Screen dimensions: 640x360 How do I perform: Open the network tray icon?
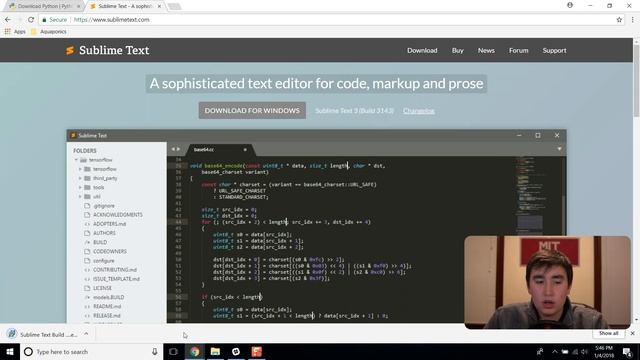[x=575, y=351]
